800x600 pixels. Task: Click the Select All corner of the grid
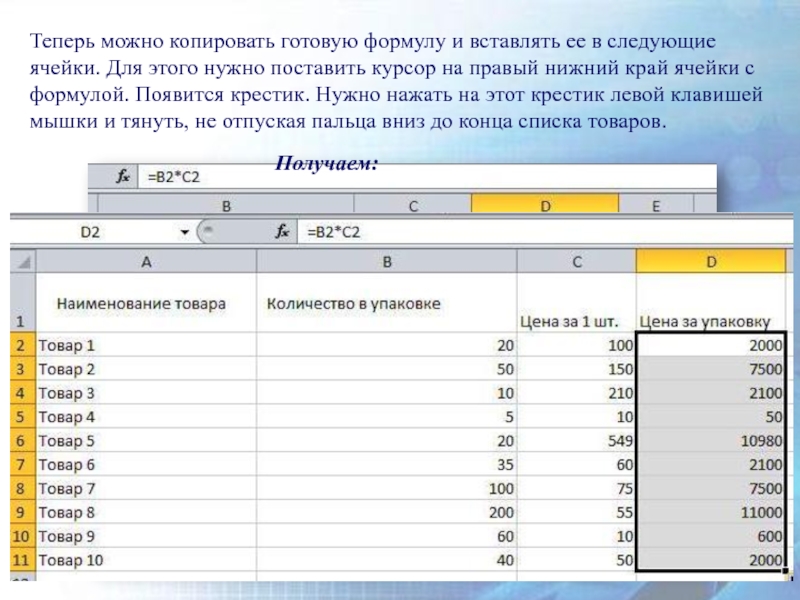[22, 262]
